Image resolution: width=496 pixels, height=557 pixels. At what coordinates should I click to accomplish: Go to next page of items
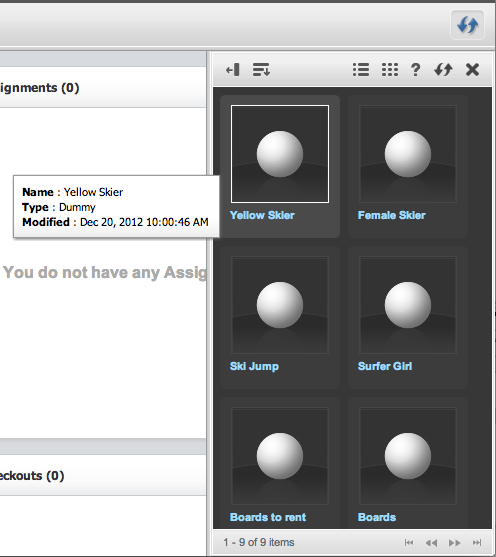tap(454, 542)
